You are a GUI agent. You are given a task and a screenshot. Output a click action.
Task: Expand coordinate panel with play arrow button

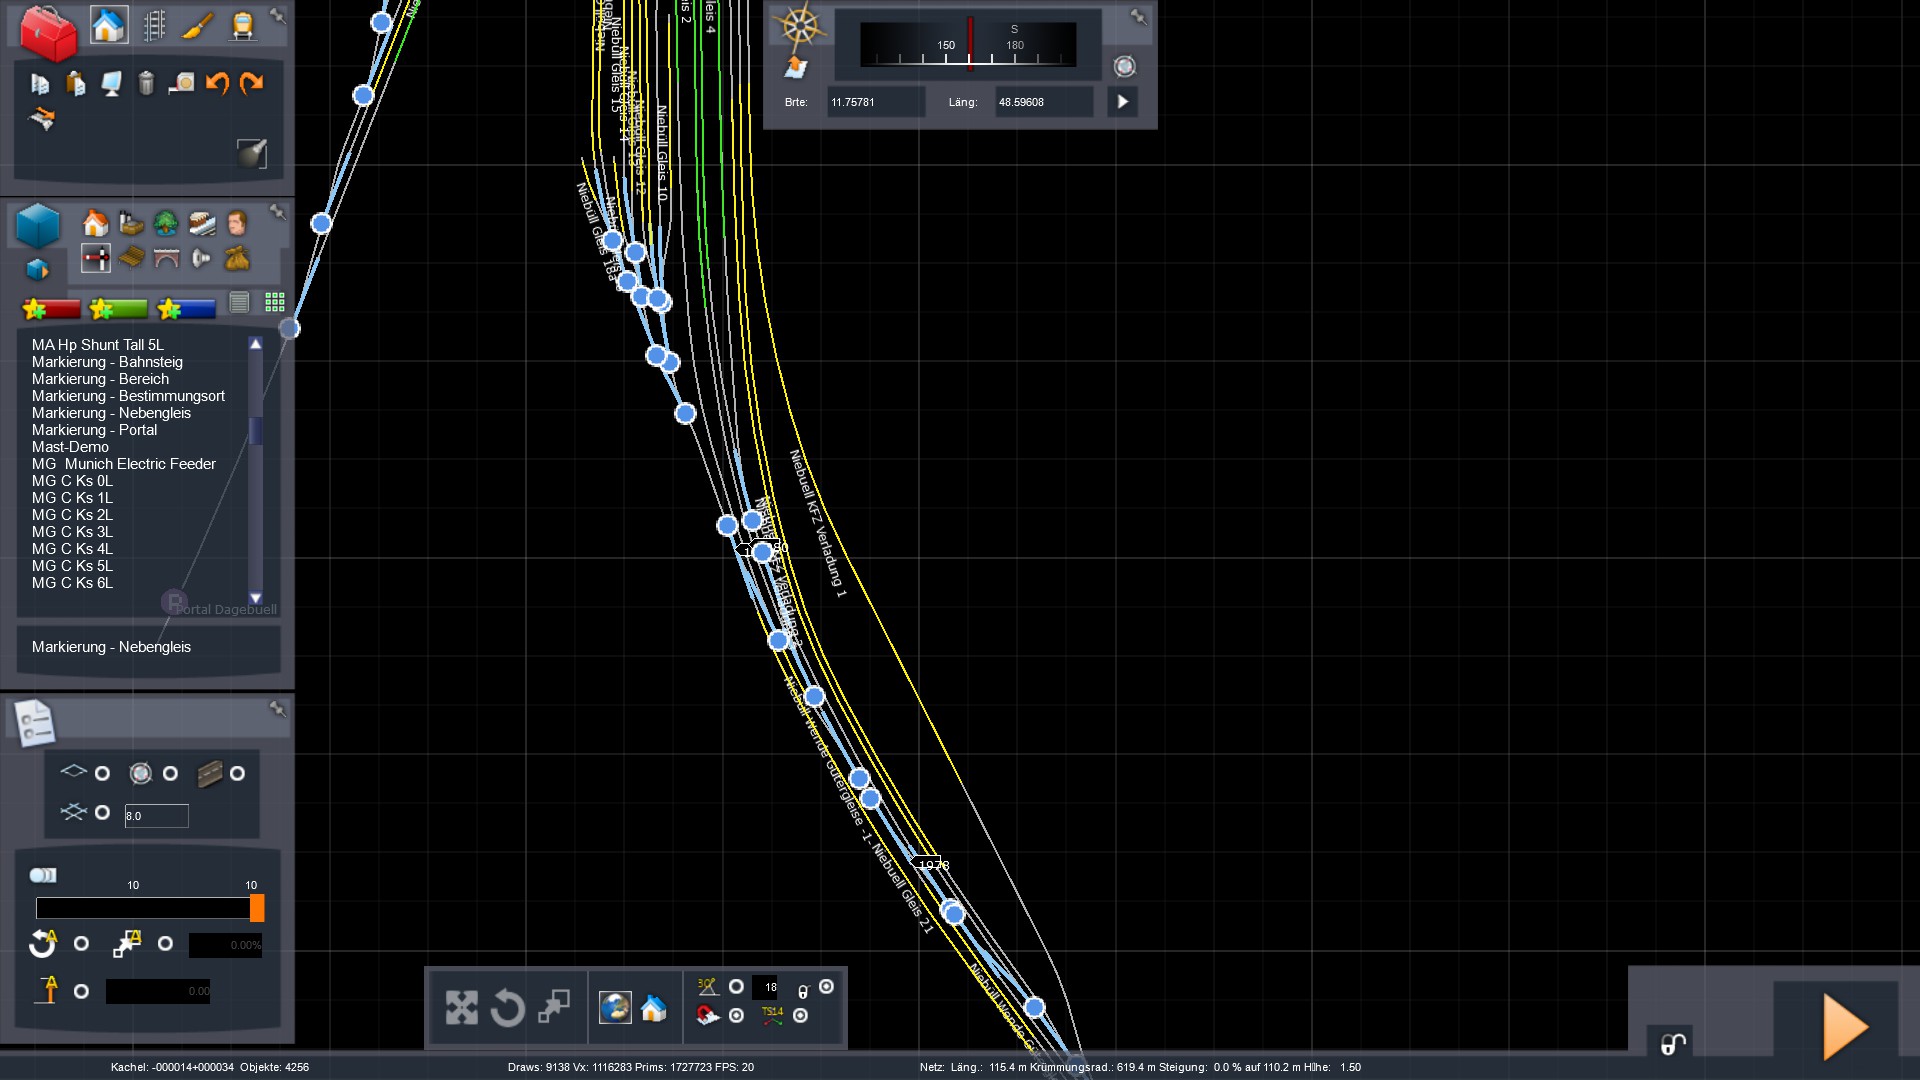click(x=1122, y=102)
